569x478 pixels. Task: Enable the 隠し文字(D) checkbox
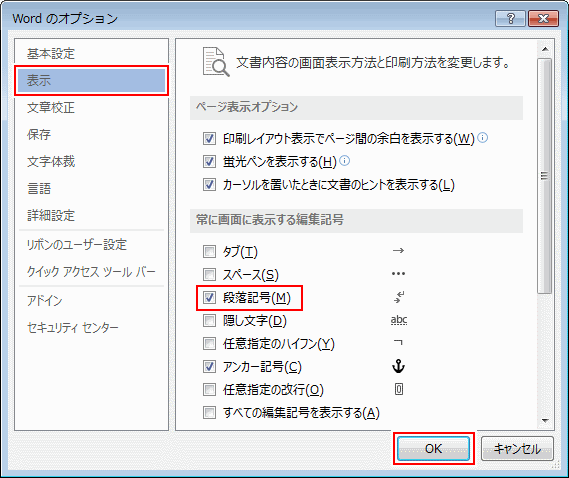209,320
